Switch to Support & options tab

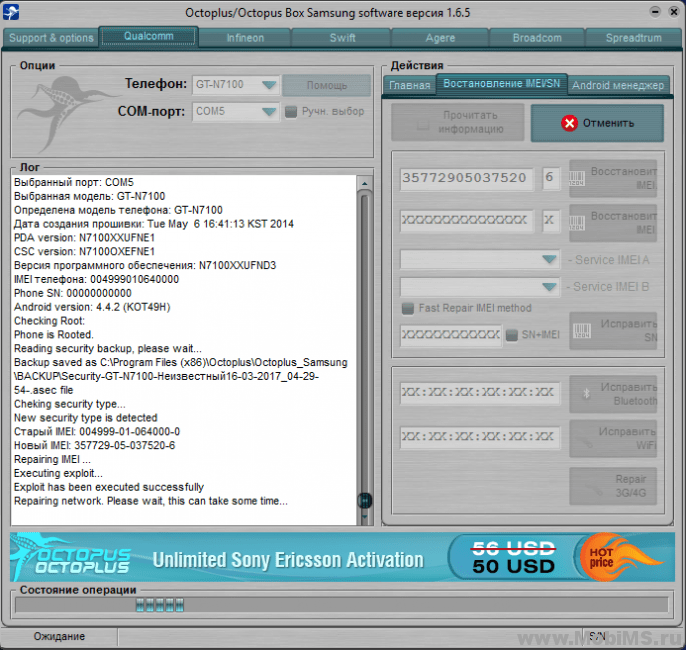[x=51, y=38]
